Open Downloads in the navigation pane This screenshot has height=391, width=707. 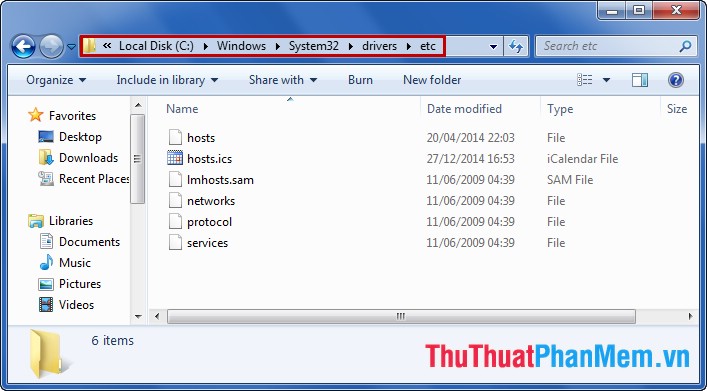pyautogui.click(x=88, y=158)
